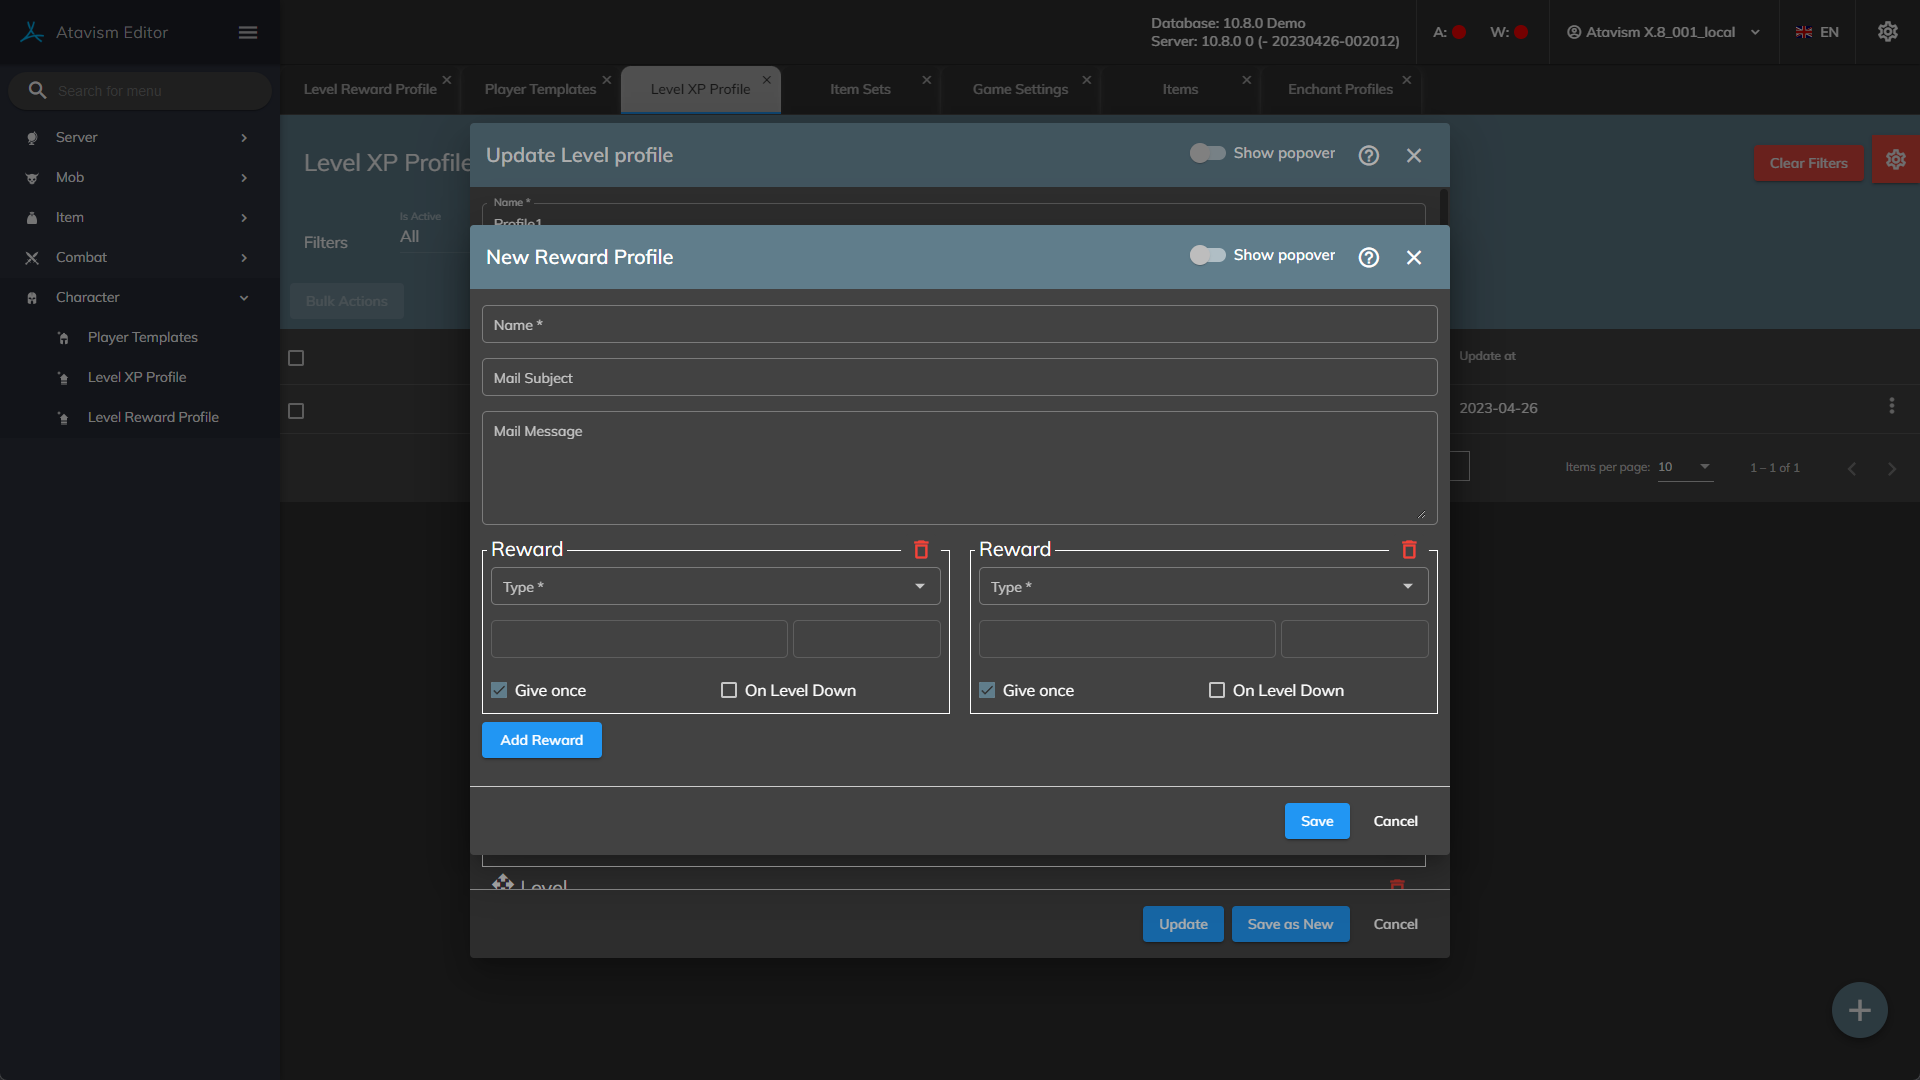
Task: Click the Mail Subject input field
Action: coord(959,378)
